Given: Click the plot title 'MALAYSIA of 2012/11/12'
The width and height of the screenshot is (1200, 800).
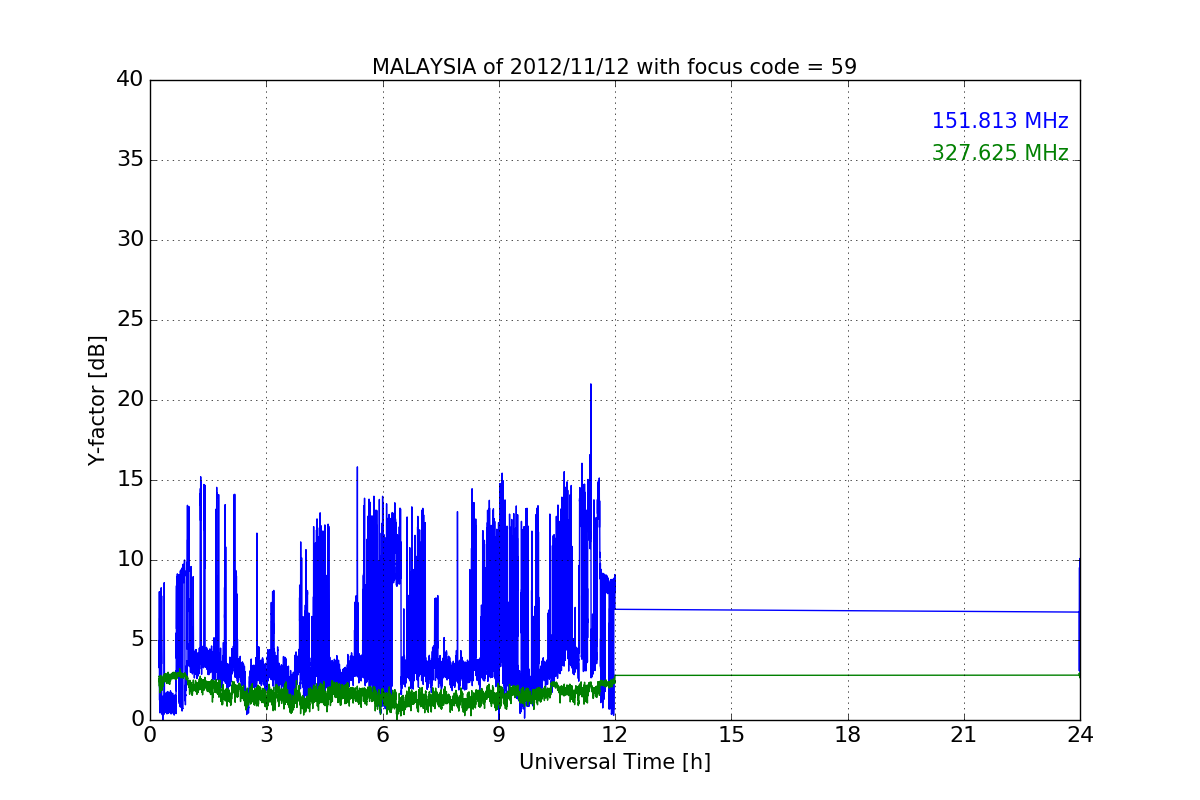Looking at the screenshot, I should 614,67.
